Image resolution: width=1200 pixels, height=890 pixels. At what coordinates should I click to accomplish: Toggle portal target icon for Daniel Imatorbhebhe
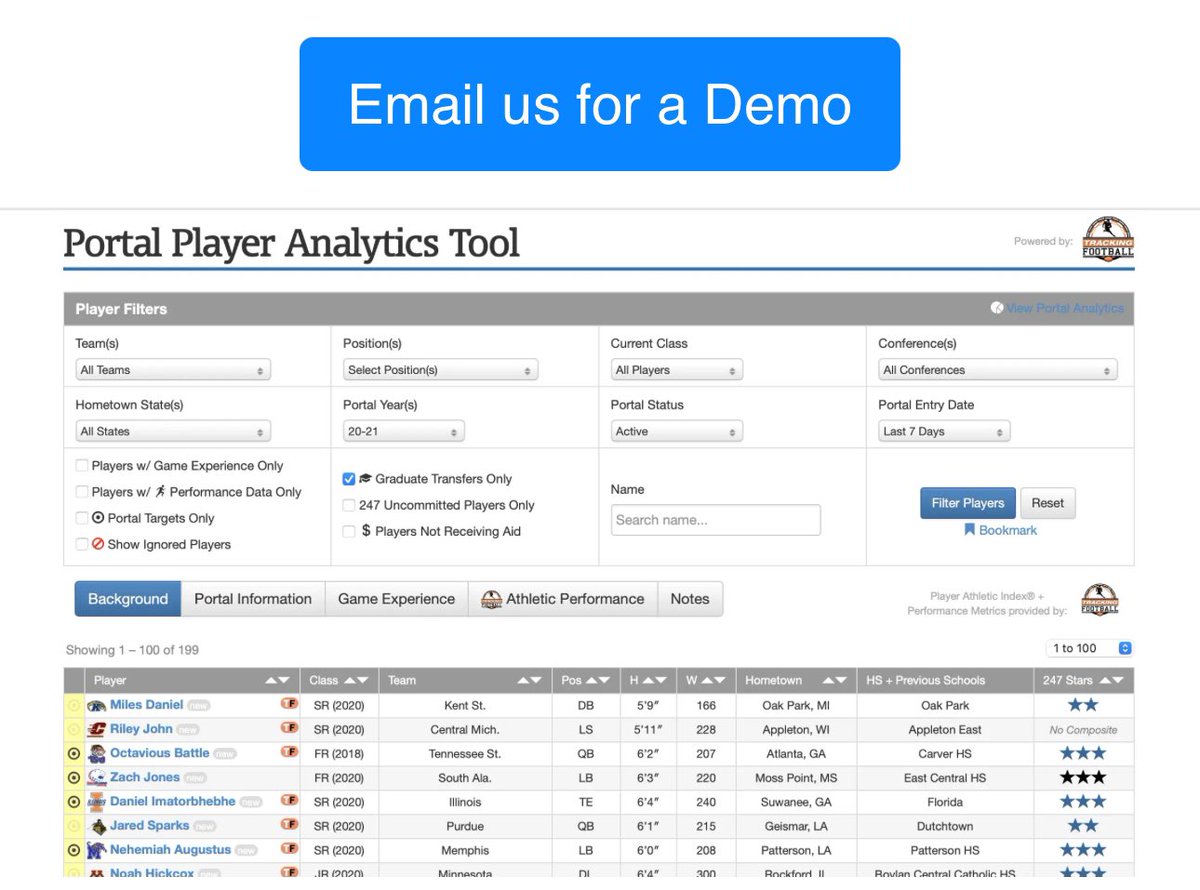73,802
